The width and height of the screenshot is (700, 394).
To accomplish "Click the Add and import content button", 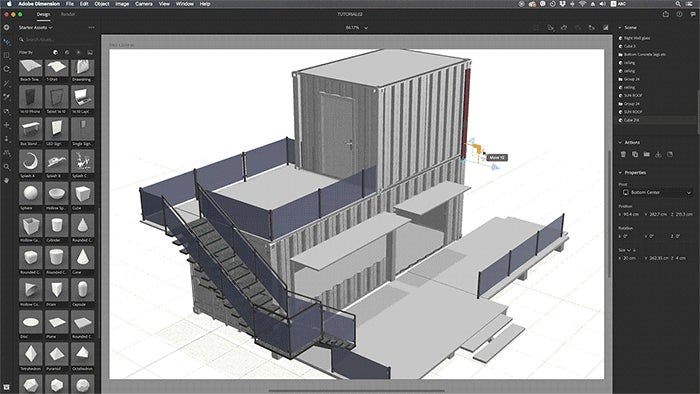I will [x=6, y=28].
